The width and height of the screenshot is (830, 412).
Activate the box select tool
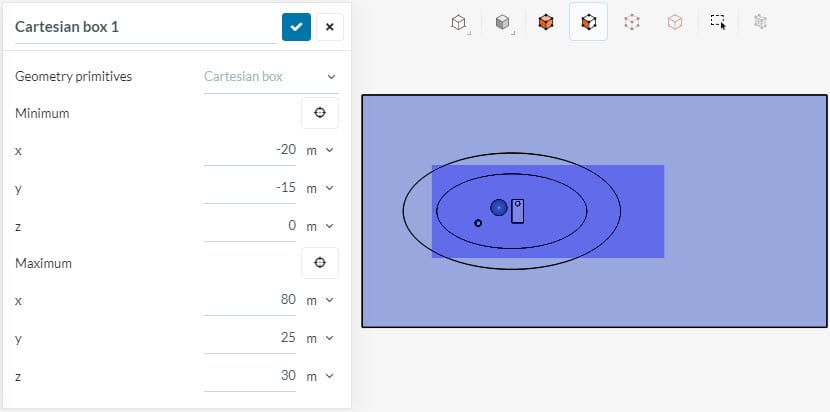(718, 21)
